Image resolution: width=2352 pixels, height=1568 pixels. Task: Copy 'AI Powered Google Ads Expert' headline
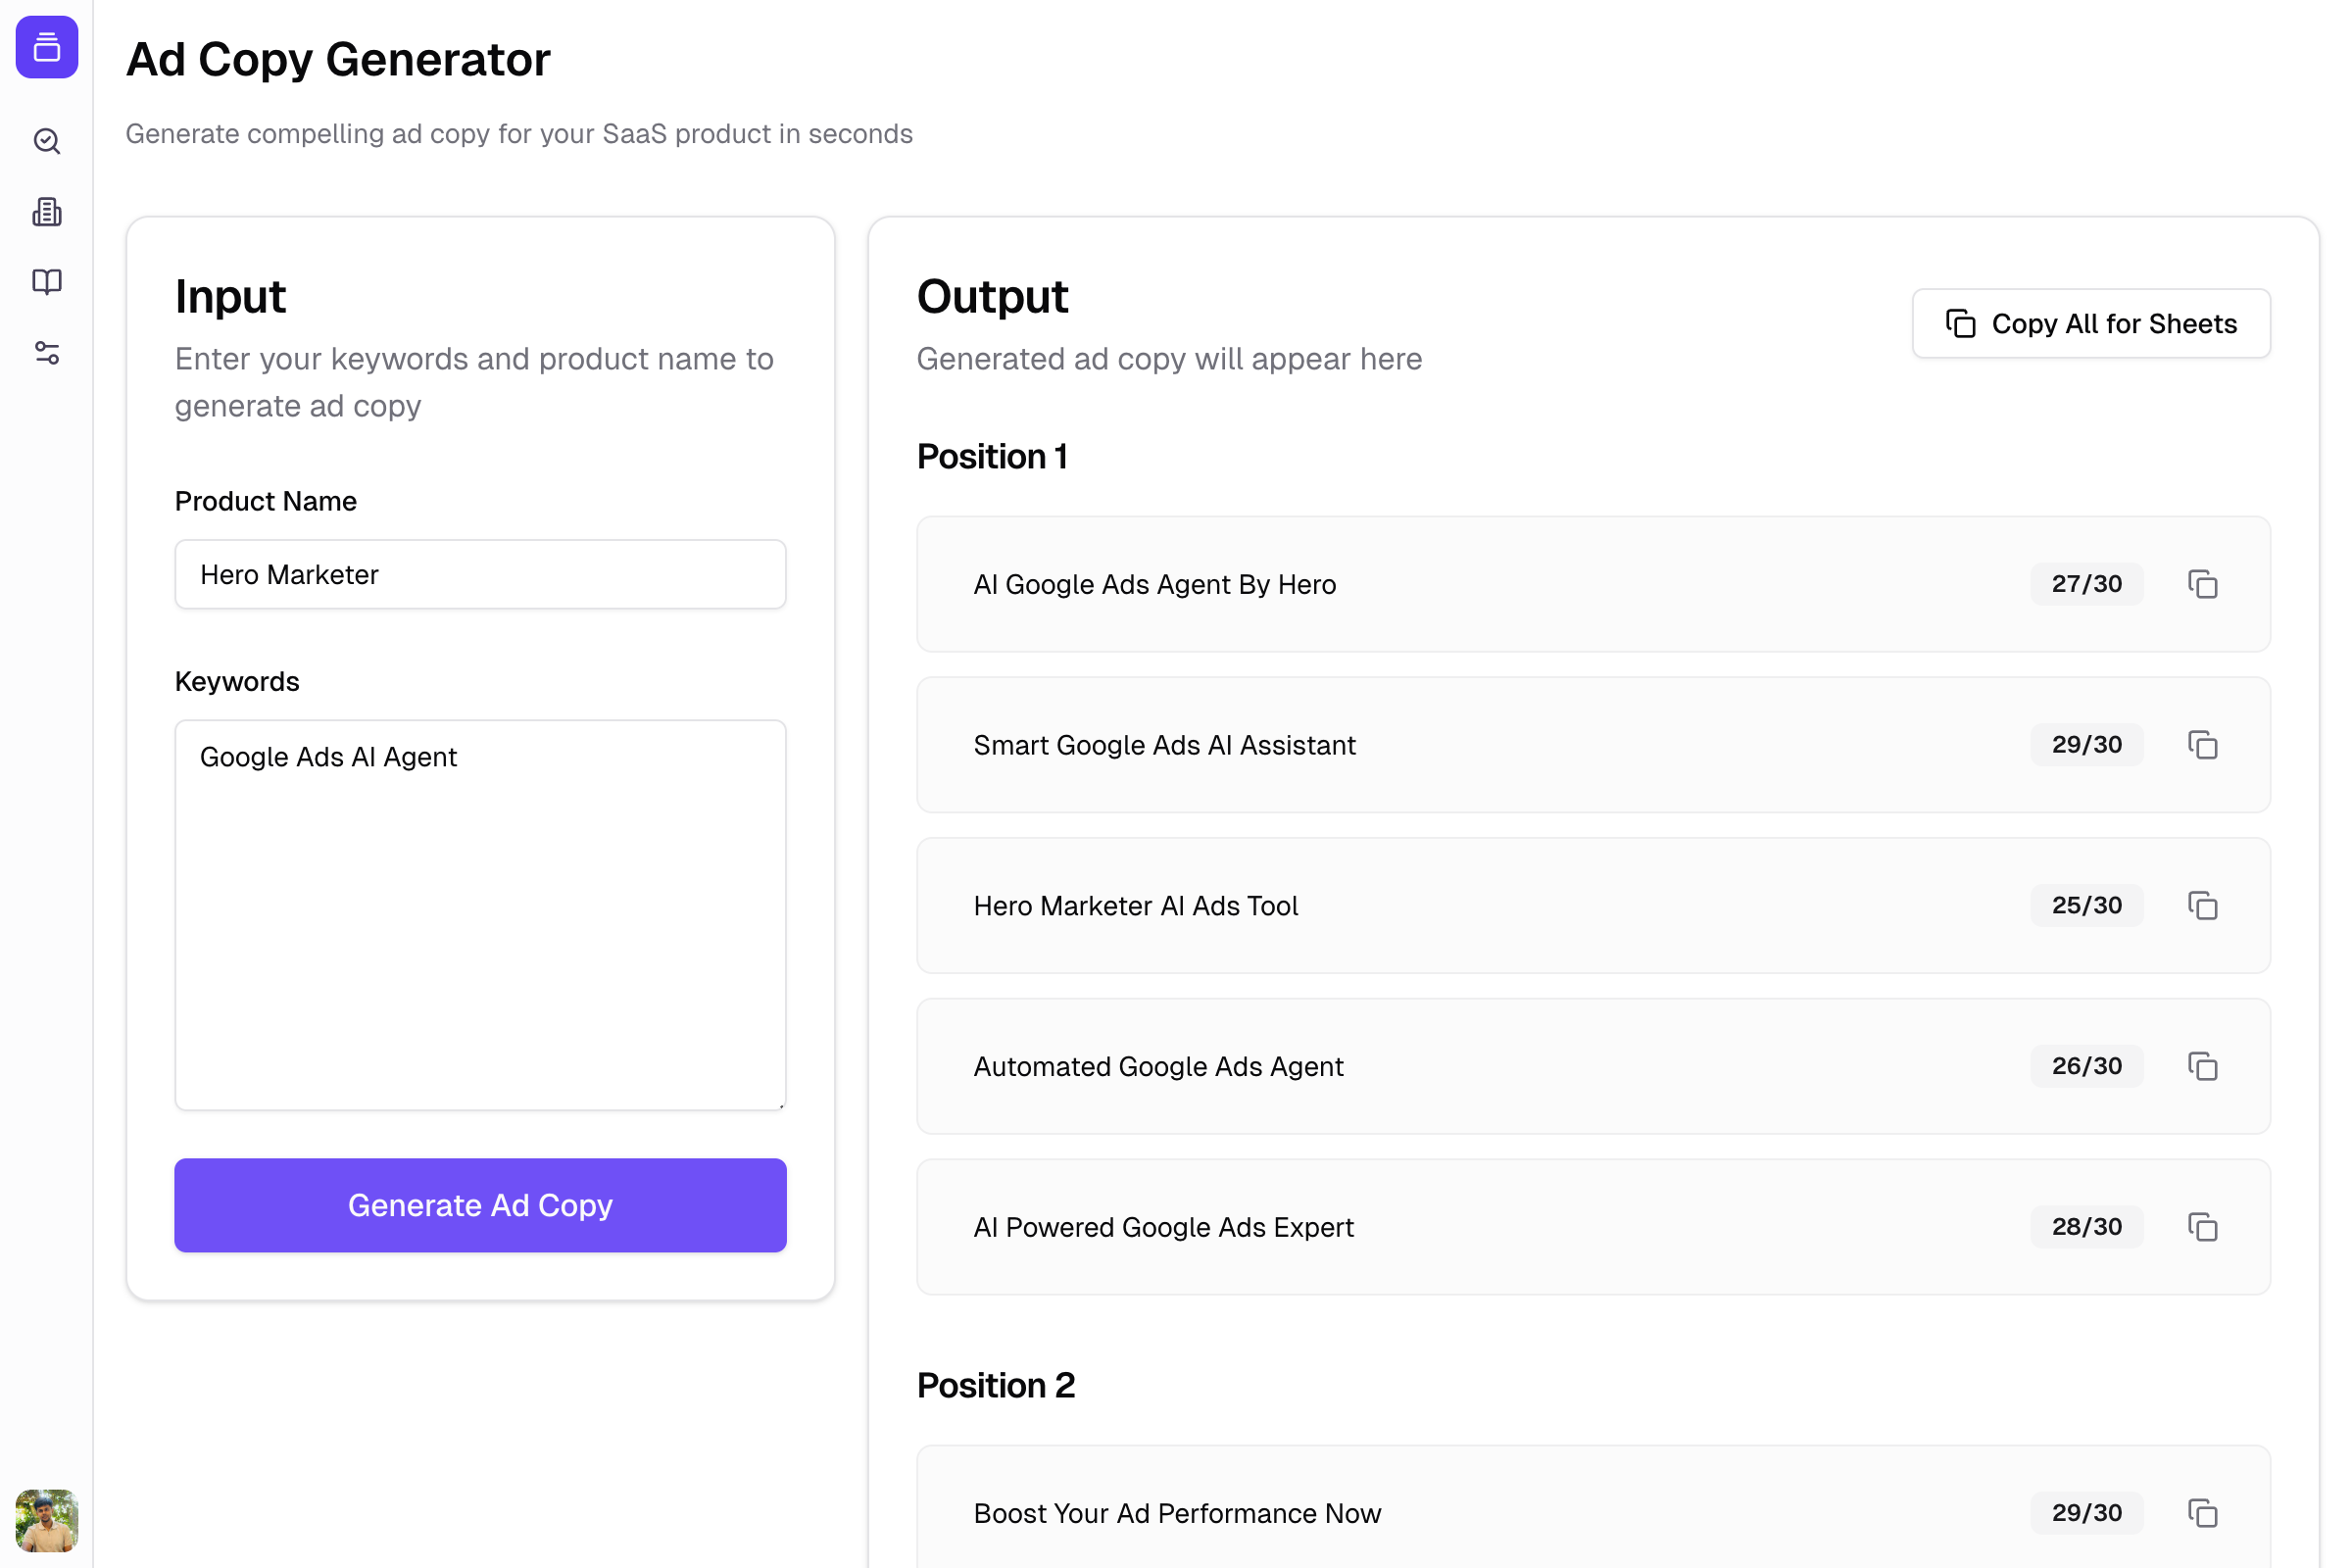tap(2202, 1227)
